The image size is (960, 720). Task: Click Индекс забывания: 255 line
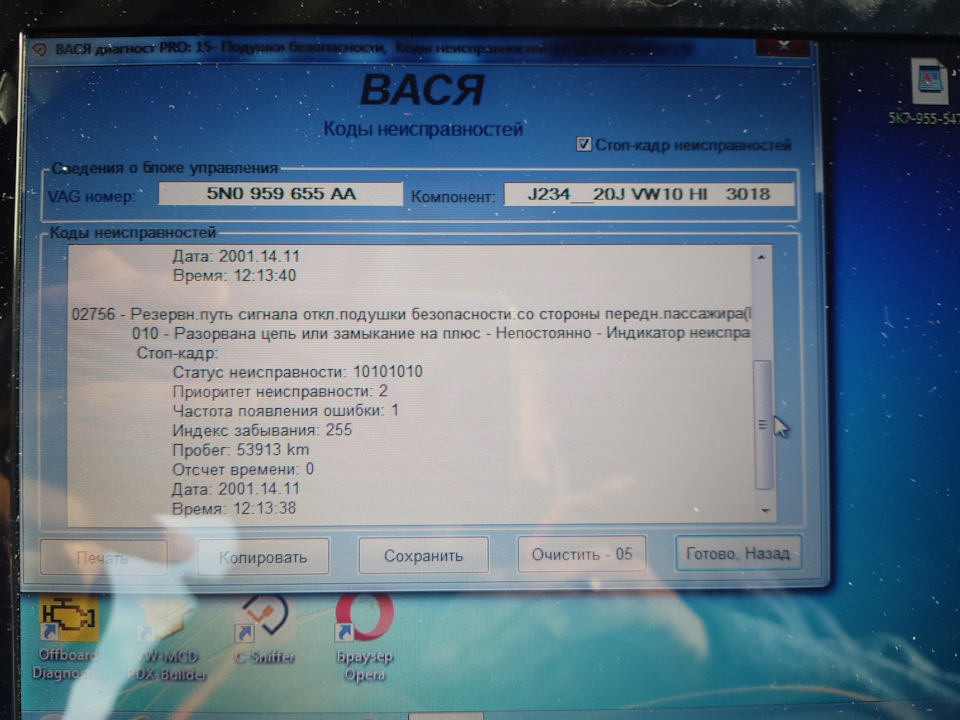262,430
